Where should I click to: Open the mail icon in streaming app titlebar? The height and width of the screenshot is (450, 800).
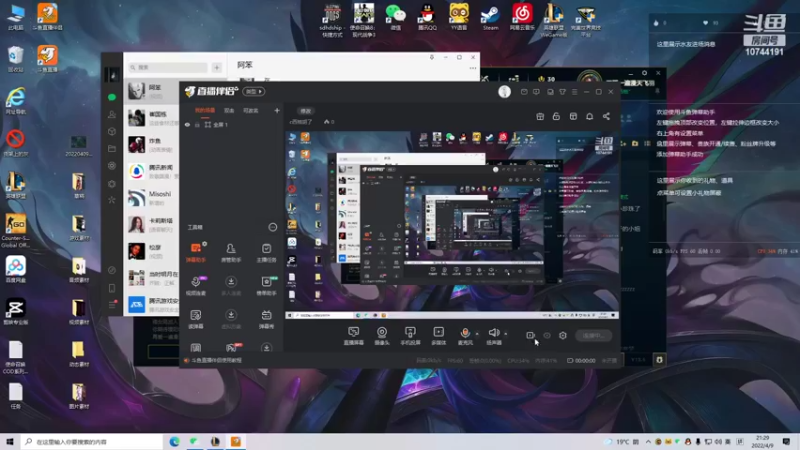(524, 92)
